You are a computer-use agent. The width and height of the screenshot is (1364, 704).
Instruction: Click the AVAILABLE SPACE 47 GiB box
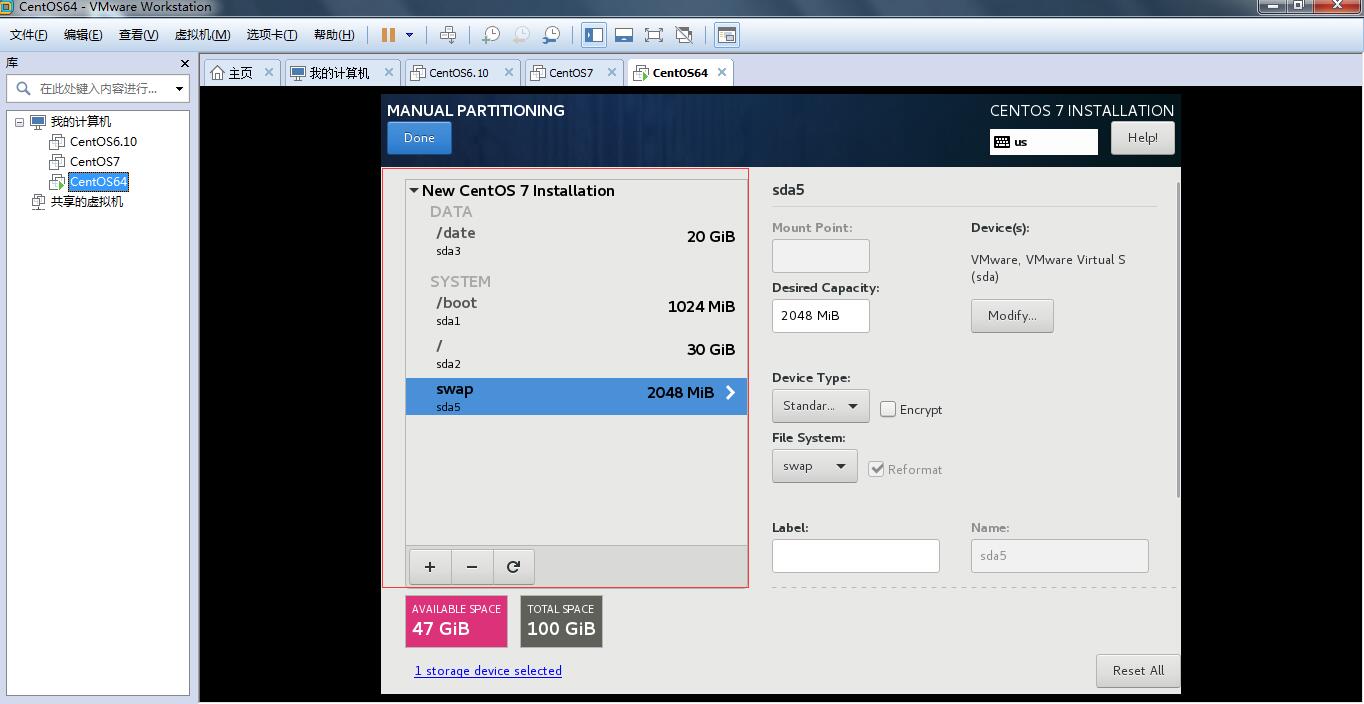coord(456,622)
